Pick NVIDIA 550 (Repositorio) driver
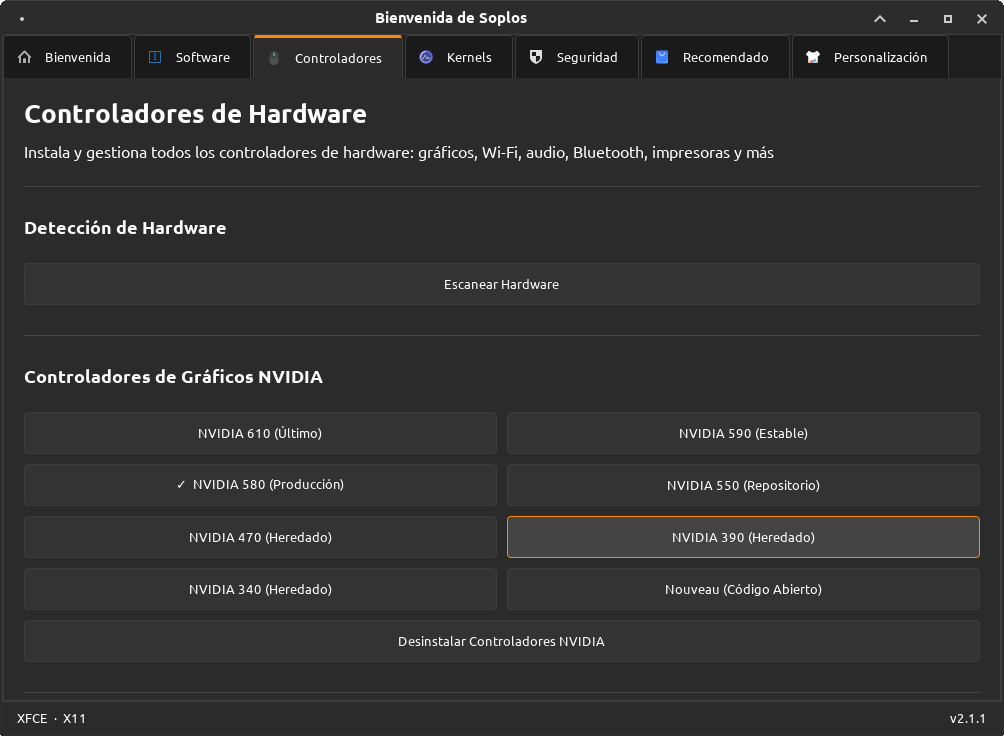The height and width of the screenshot is (736, 1004). point(743,485)
